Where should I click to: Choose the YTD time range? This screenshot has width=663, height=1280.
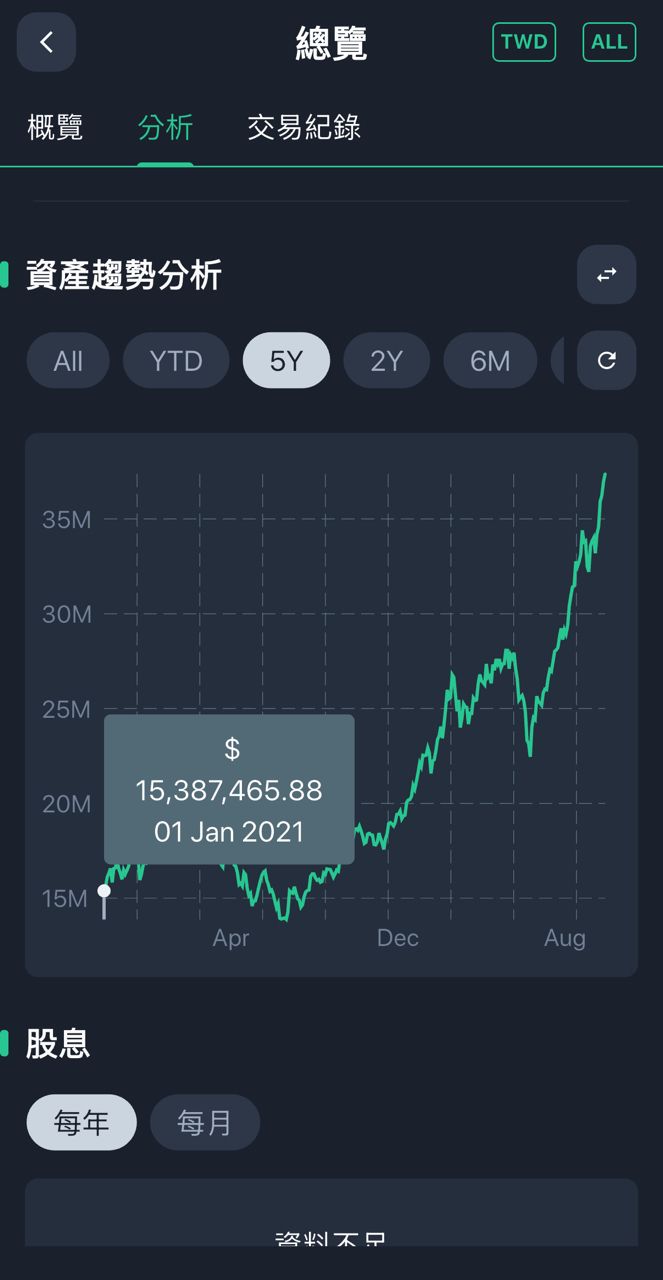click(x=176, y=360)
